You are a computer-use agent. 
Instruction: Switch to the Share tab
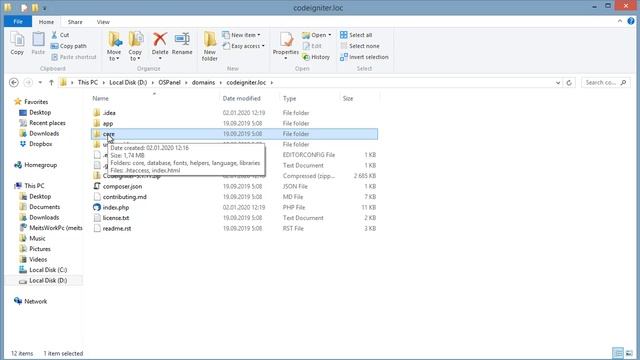[75, 22]
